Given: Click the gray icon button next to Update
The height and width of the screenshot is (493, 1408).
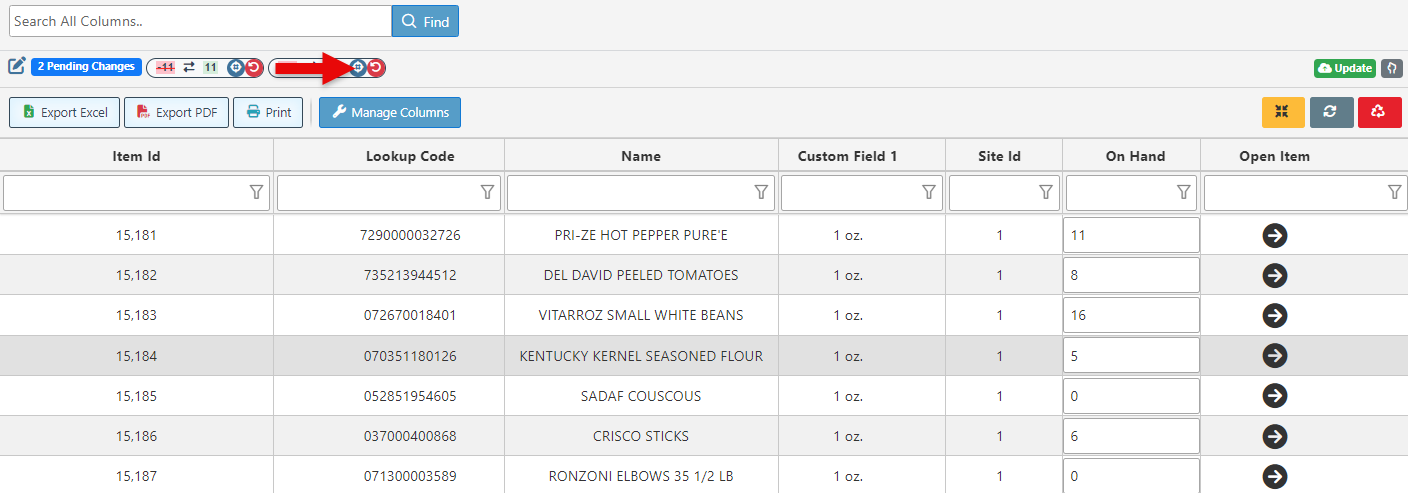Looking at the screenshot, I should pos(1391,68).
